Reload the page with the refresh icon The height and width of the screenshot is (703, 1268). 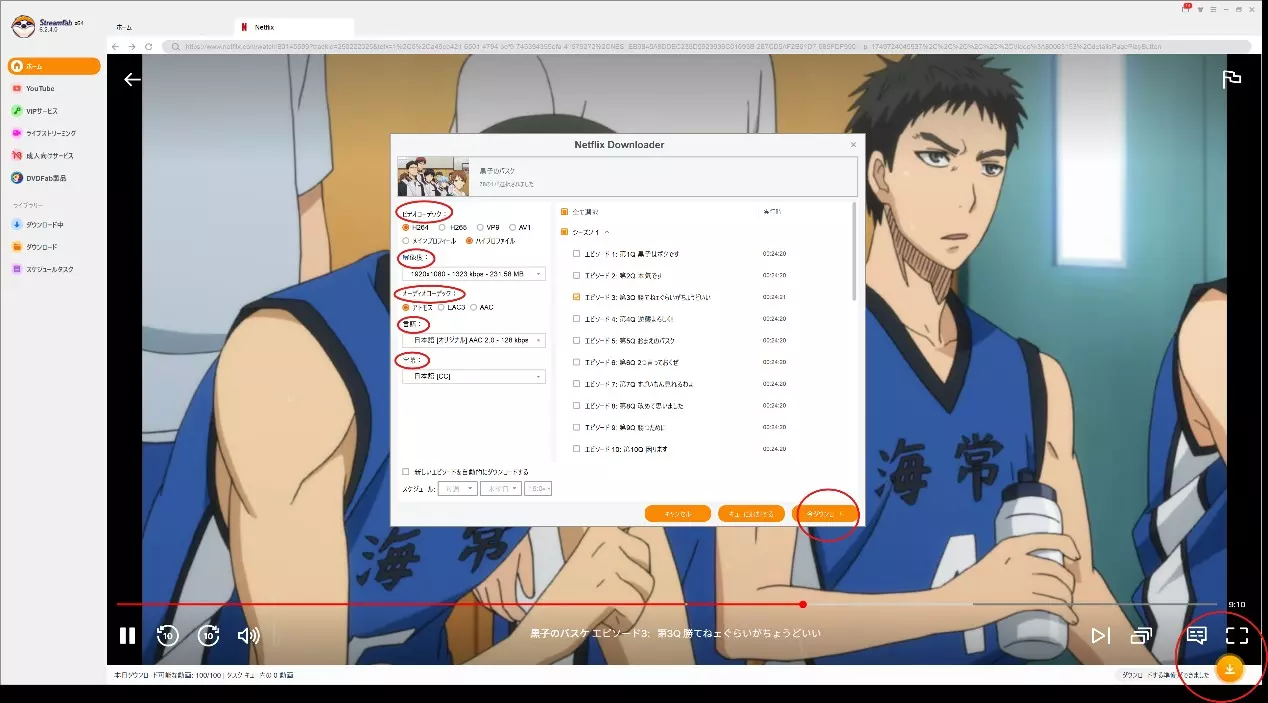click(149, 47)
